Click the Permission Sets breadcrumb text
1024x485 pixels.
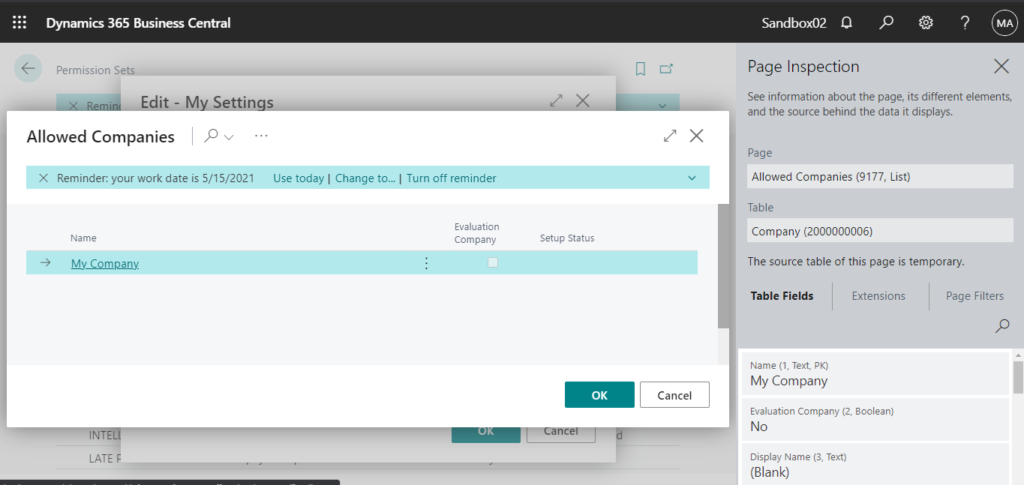[95, 70]
